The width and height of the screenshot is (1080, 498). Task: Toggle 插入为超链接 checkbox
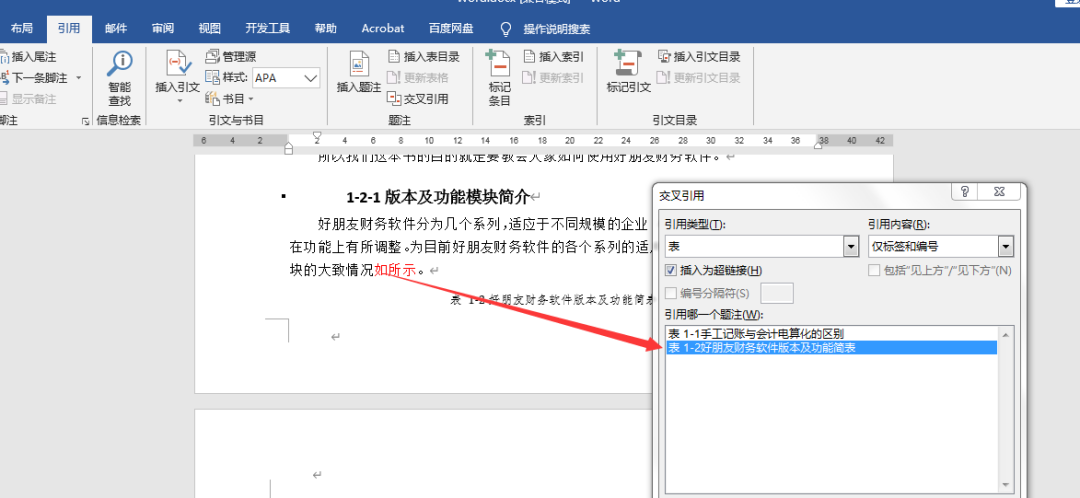[x=671, y=271]
